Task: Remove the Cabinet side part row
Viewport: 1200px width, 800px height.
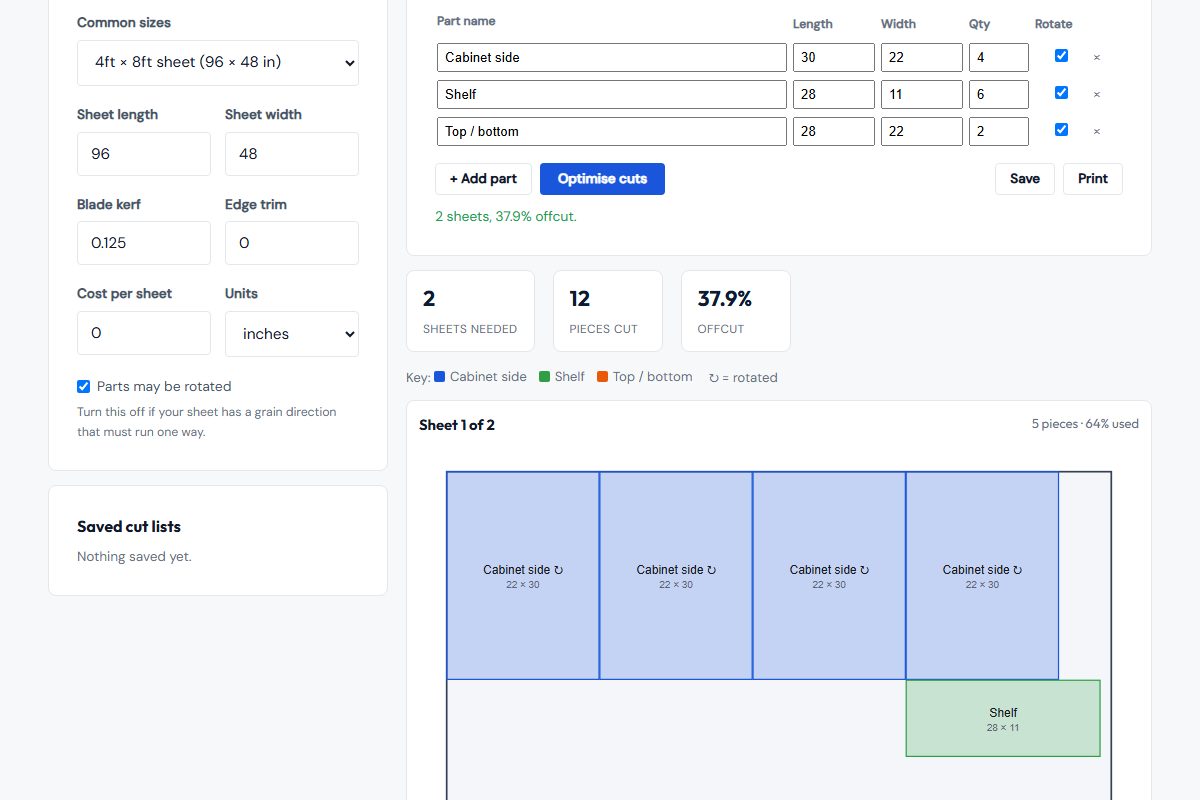Action: coord(1096,58)
